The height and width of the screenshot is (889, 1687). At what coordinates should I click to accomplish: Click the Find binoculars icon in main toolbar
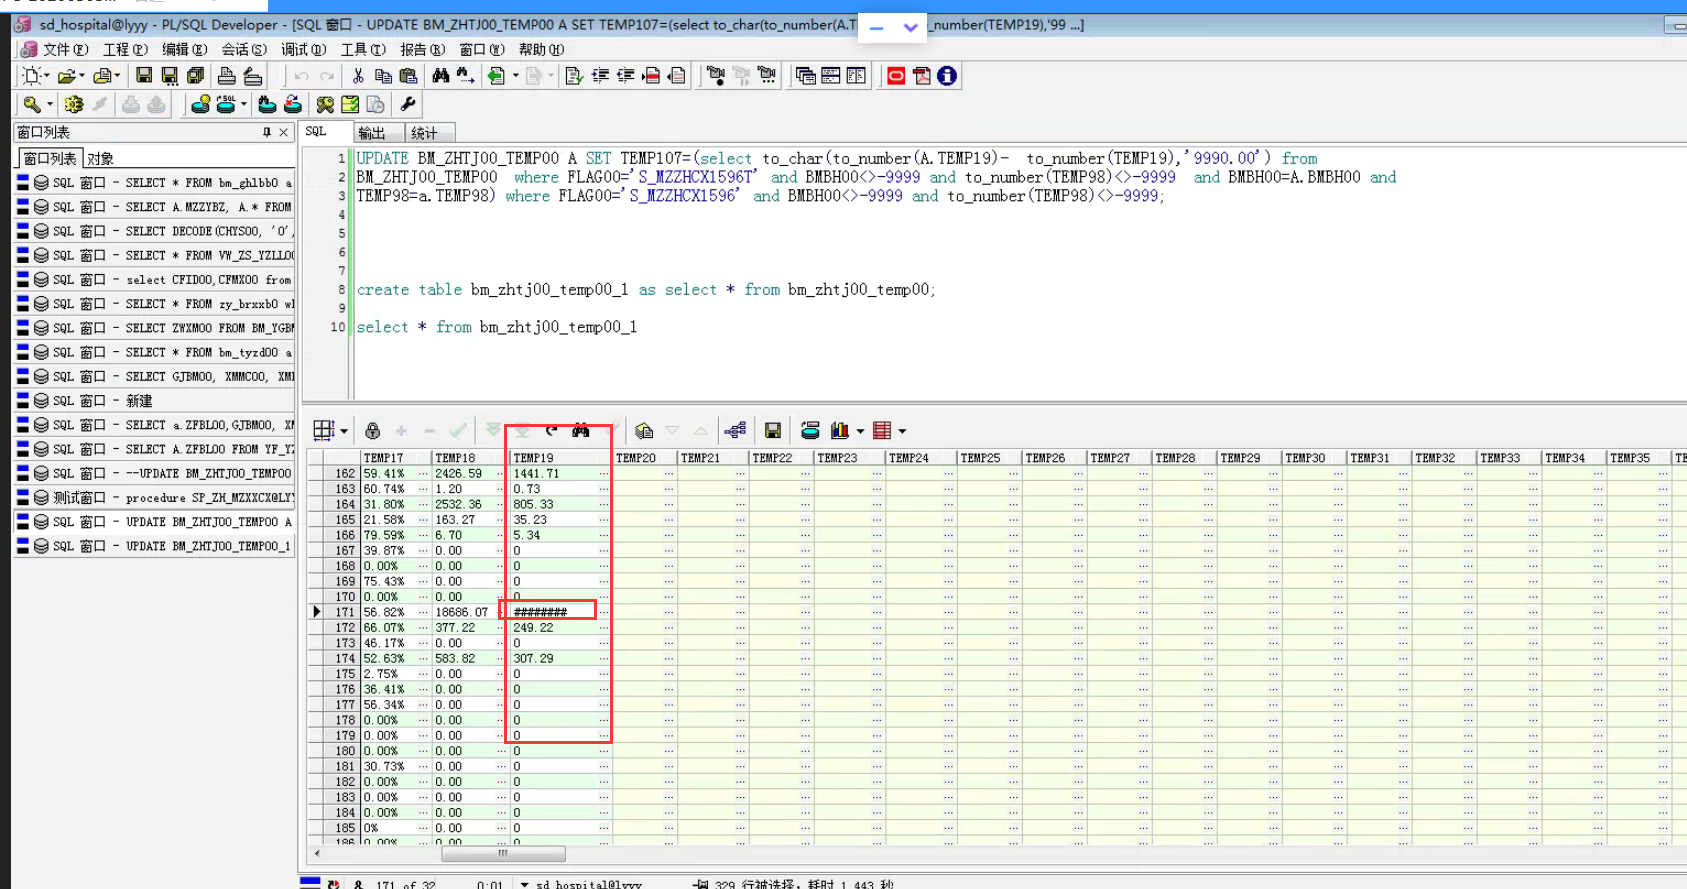(x=440, y=76)
